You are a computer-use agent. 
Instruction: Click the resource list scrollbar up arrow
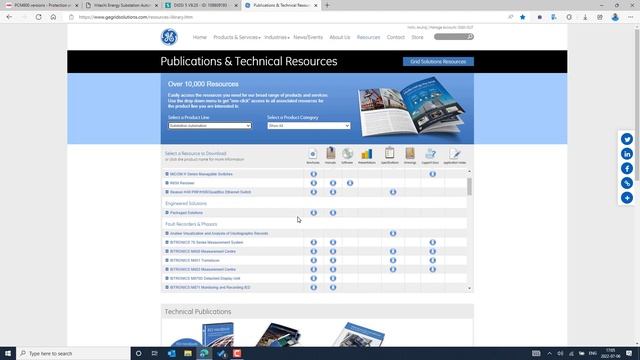[x=469, y=171]
